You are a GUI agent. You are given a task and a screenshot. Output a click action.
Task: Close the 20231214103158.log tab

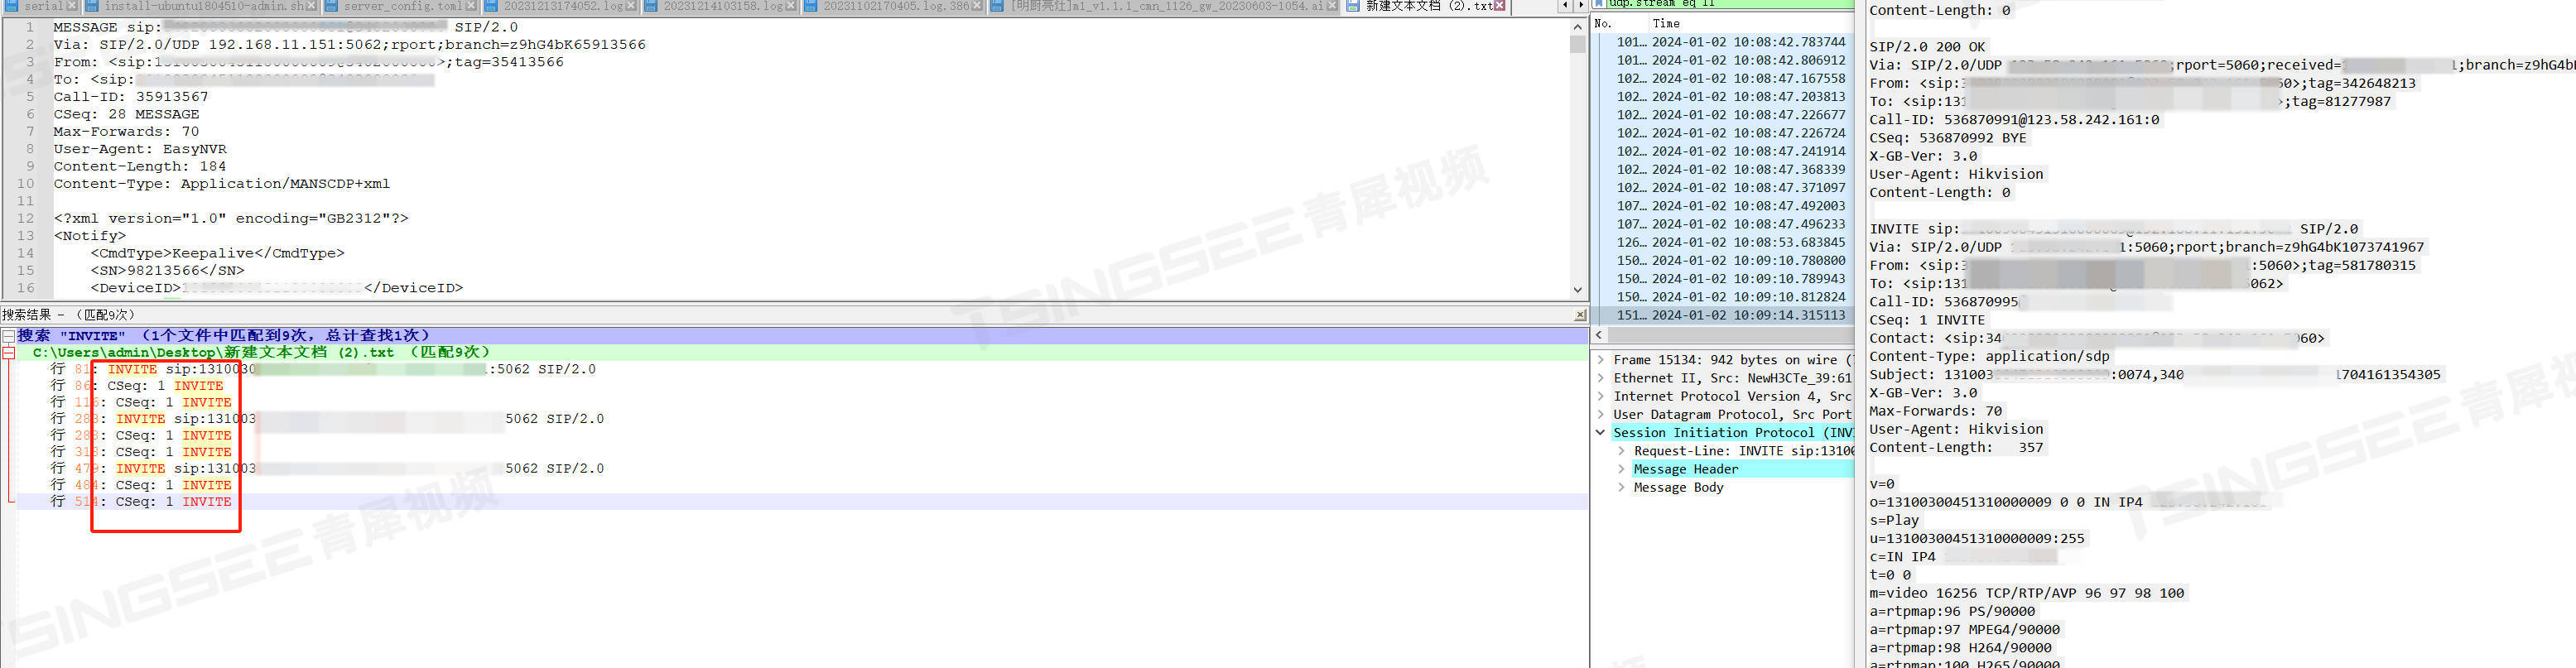coord(791,6)
